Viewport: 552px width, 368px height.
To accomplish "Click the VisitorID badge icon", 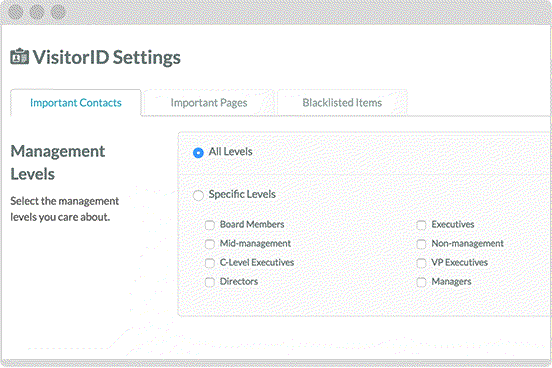I will tap(19, 57).
